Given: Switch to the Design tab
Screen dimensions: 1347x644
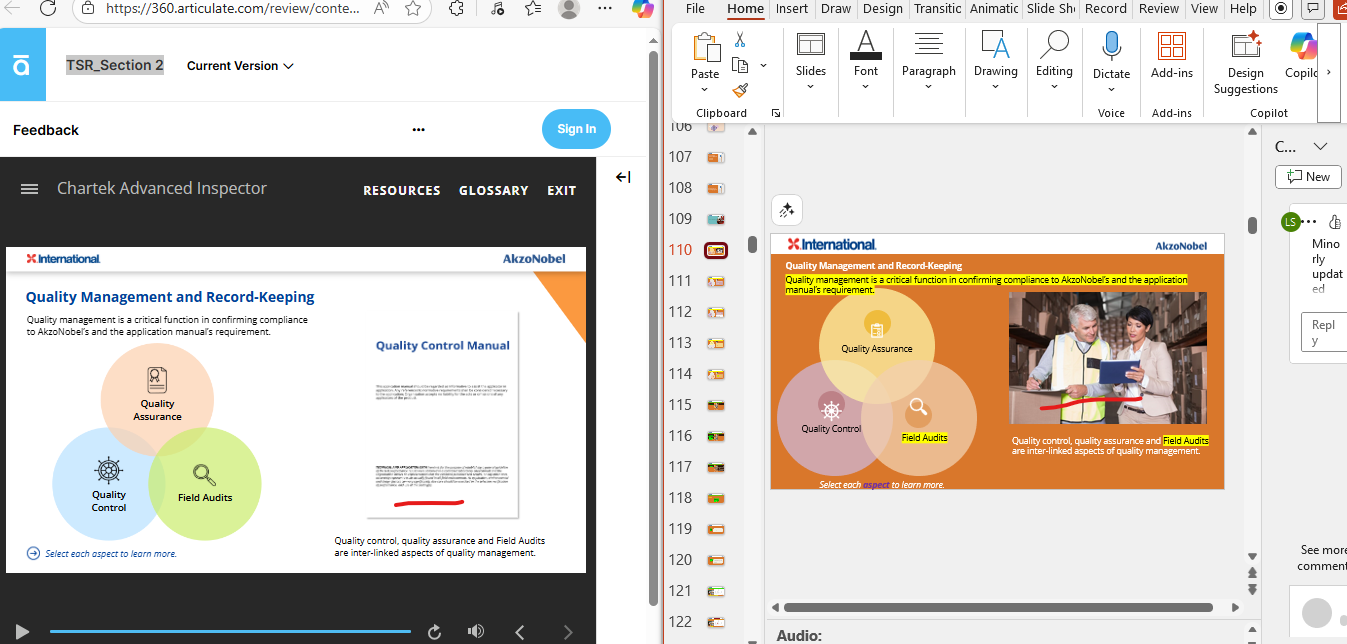Looking at the screenshot, I should 882,8.
